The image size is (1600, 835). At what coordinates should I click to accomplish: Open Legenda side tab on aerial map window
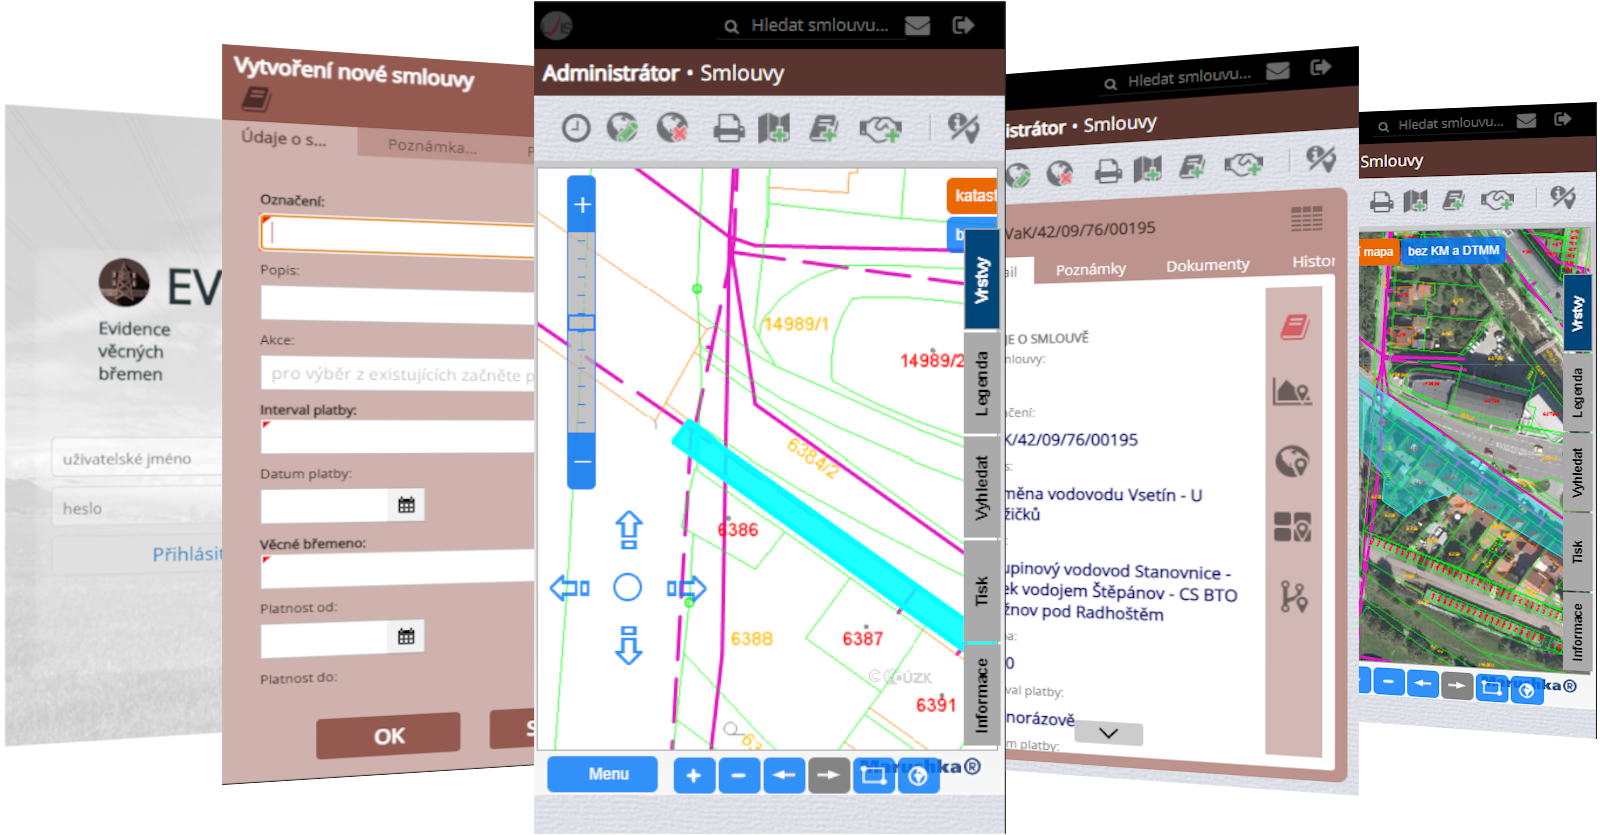pos(1577,392)
